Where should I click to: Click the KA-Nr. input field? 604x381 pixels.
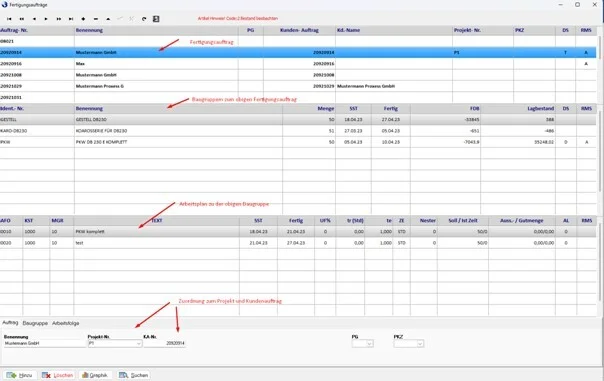click(x=164, y=343)
